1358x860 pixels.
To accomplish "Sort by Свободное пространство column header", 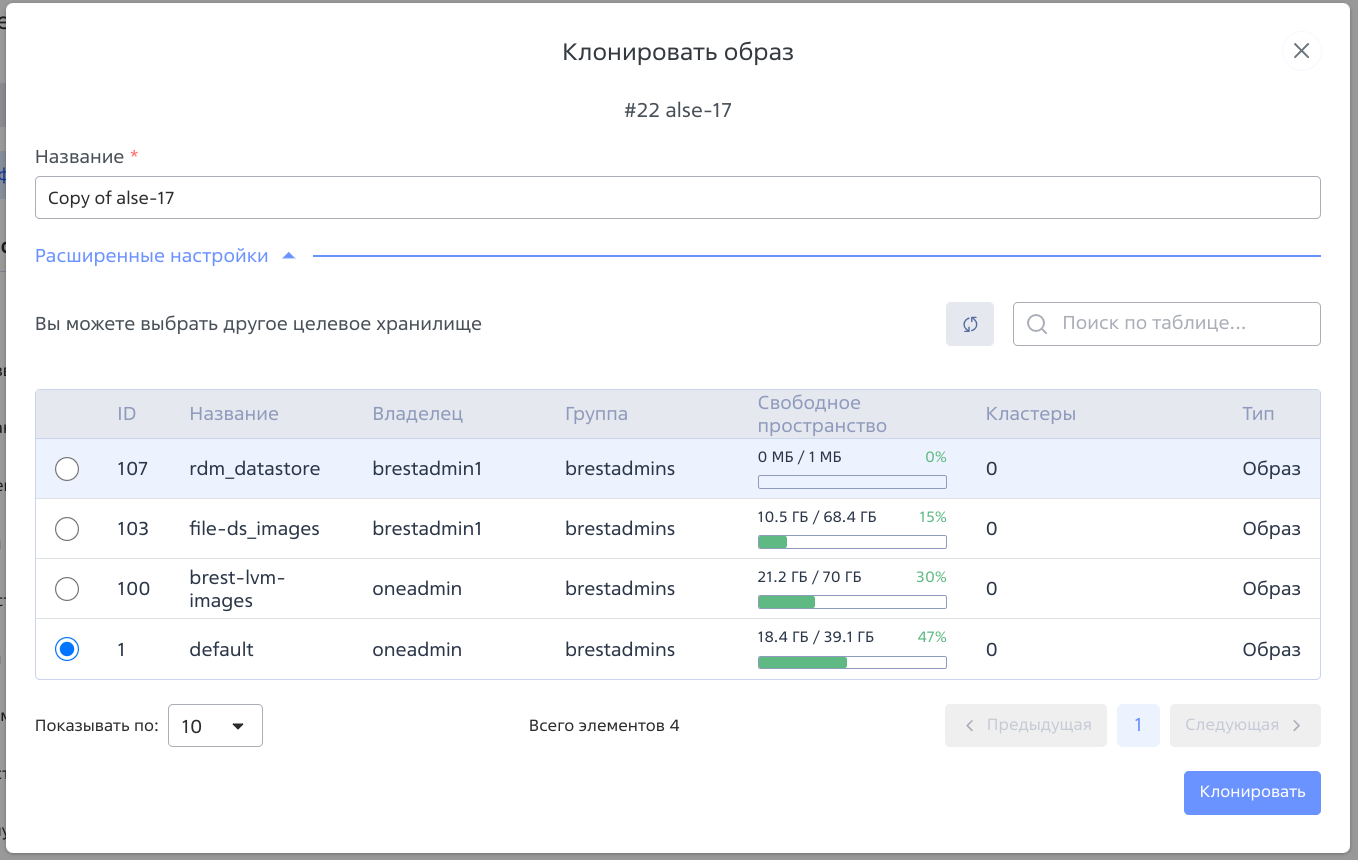I will (x=821, y=414).
